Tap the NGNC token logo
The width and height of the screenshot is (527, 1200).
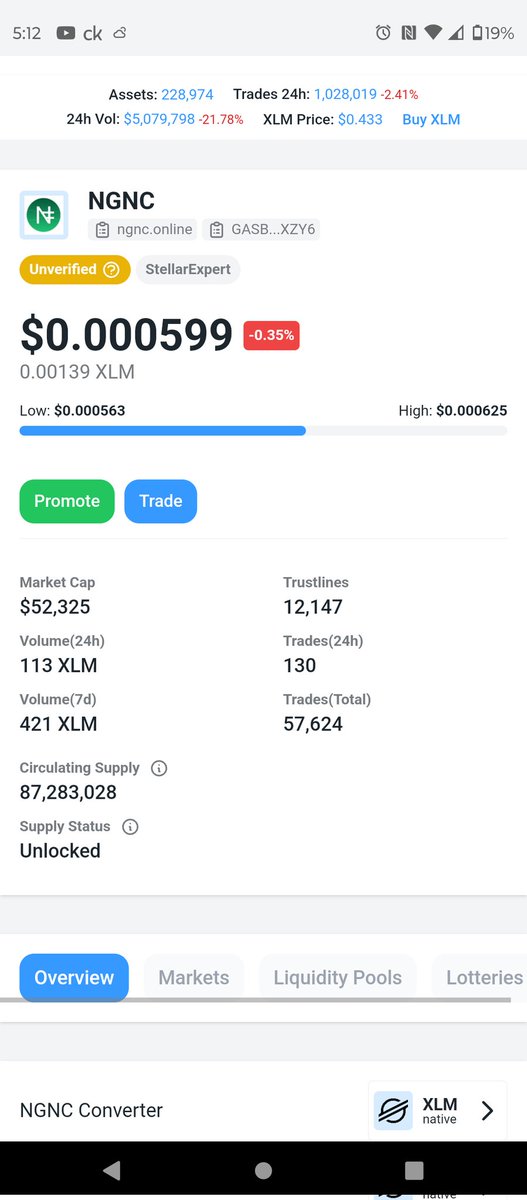tap(44, 214)
